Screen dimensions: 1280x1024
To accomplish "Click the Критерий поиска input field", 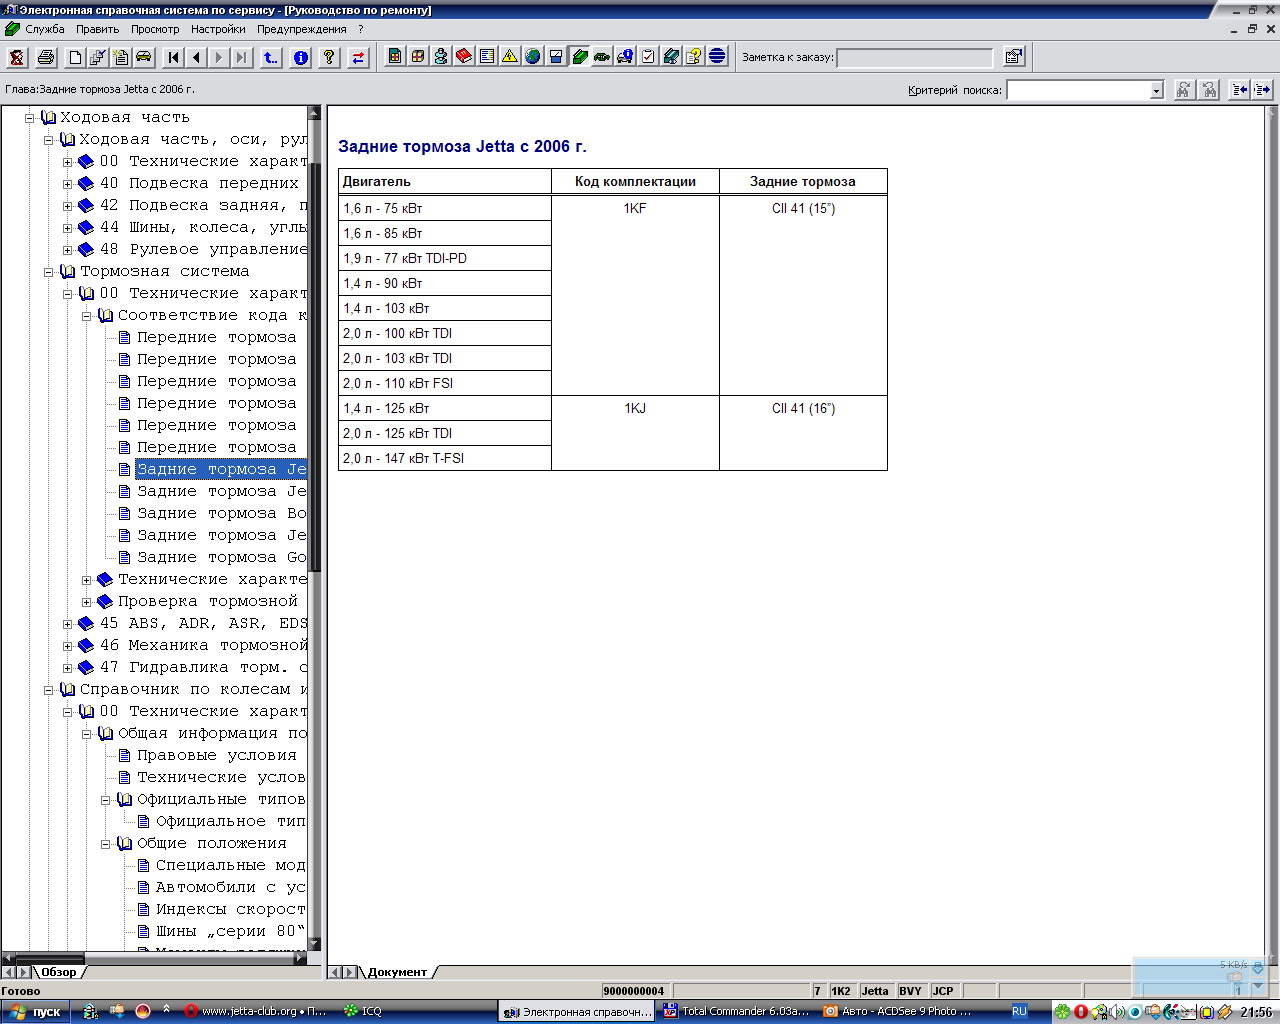I will click(x=1078, y=91).
